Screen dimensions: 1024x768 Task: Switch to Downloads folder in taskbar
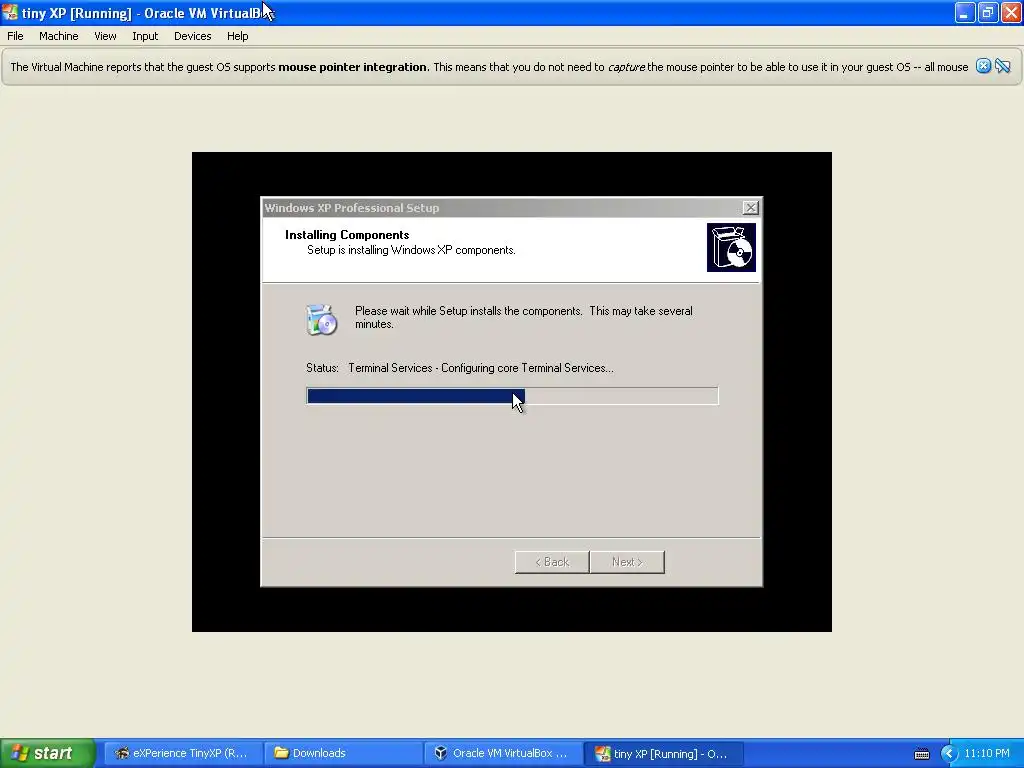(344, 753)
